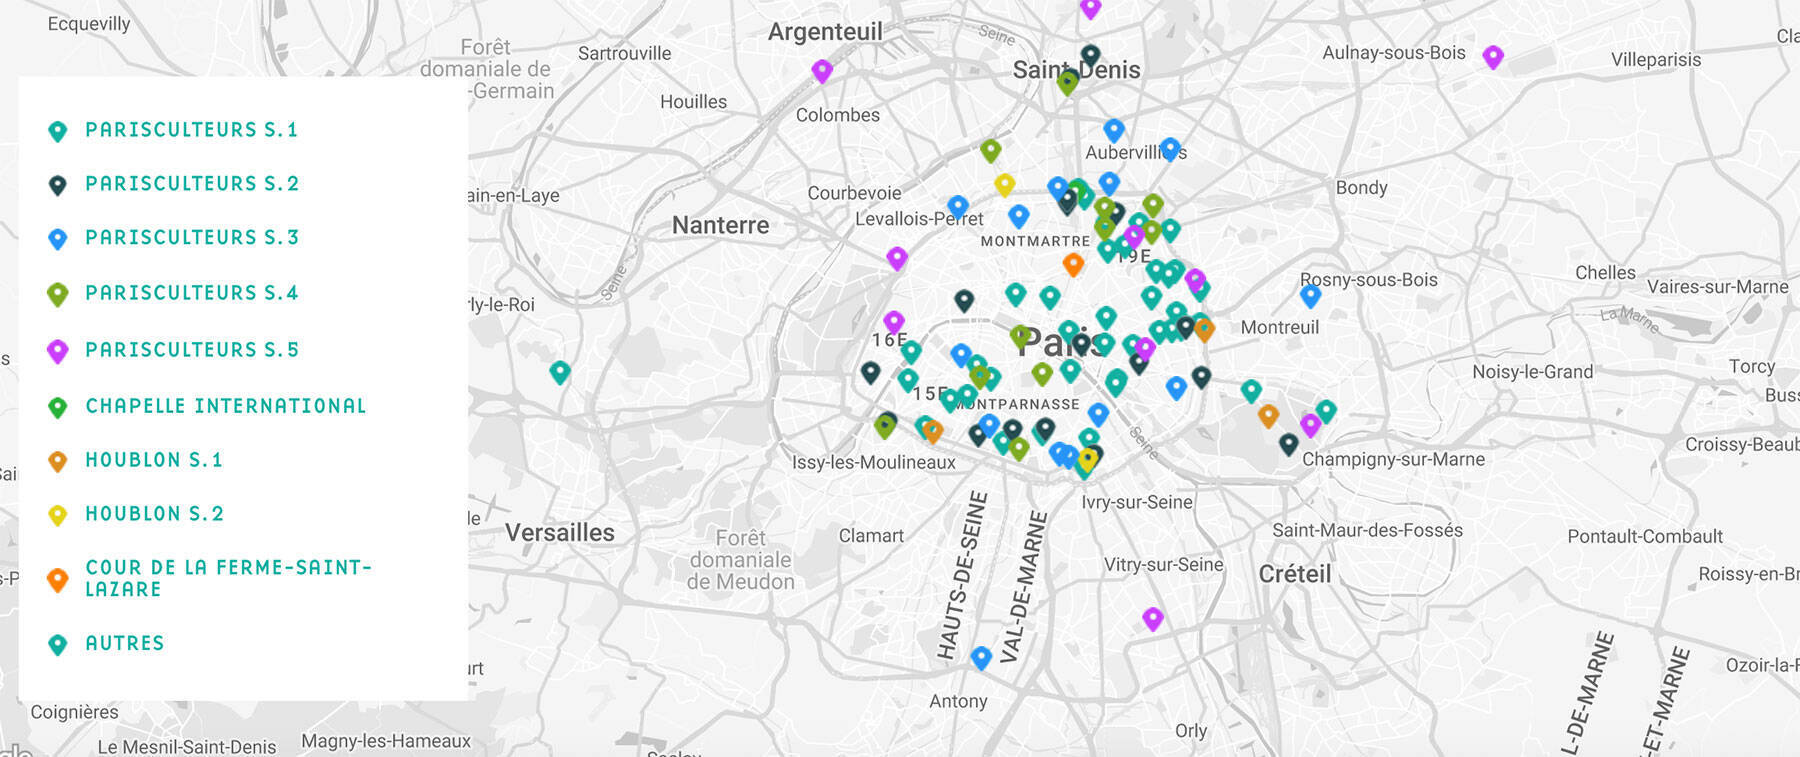Click the purple pin above the 16E label
This screenshot has width=1800, height=757.
pyautogui.click(x=894, y=321)
